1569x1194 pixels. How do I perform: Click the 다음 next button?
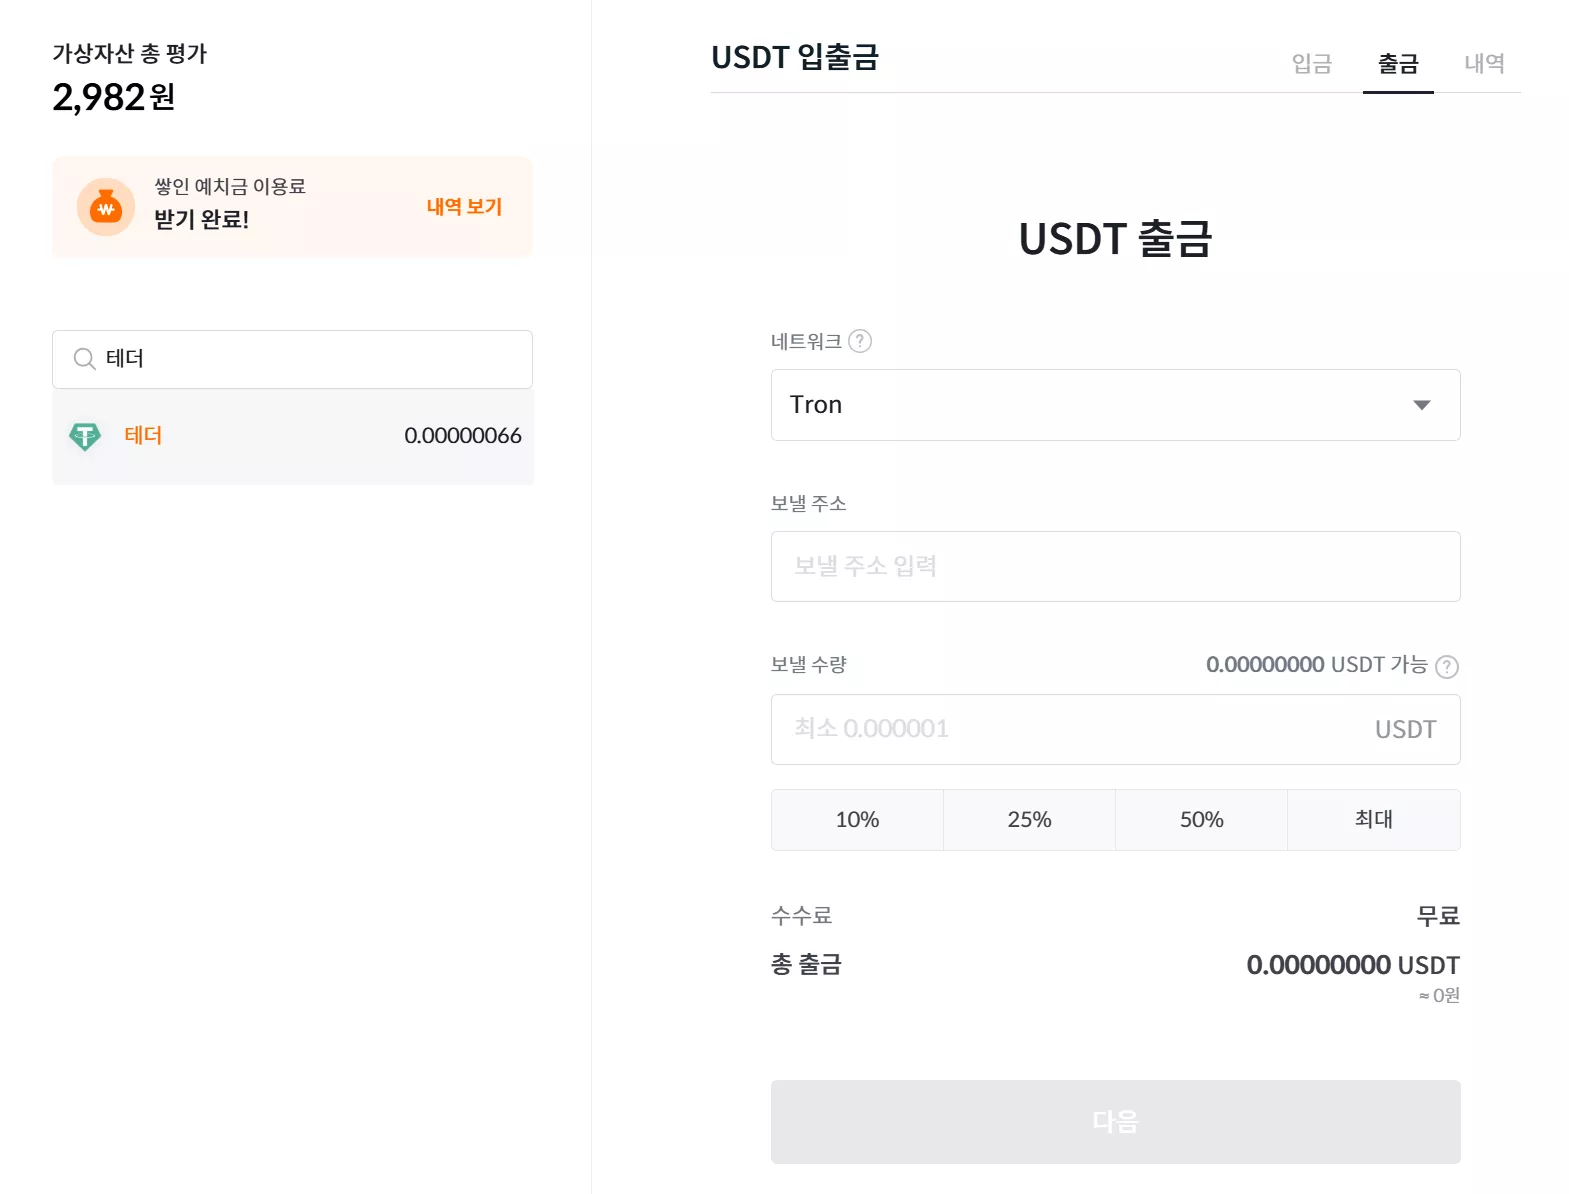coord(1115,1121)
